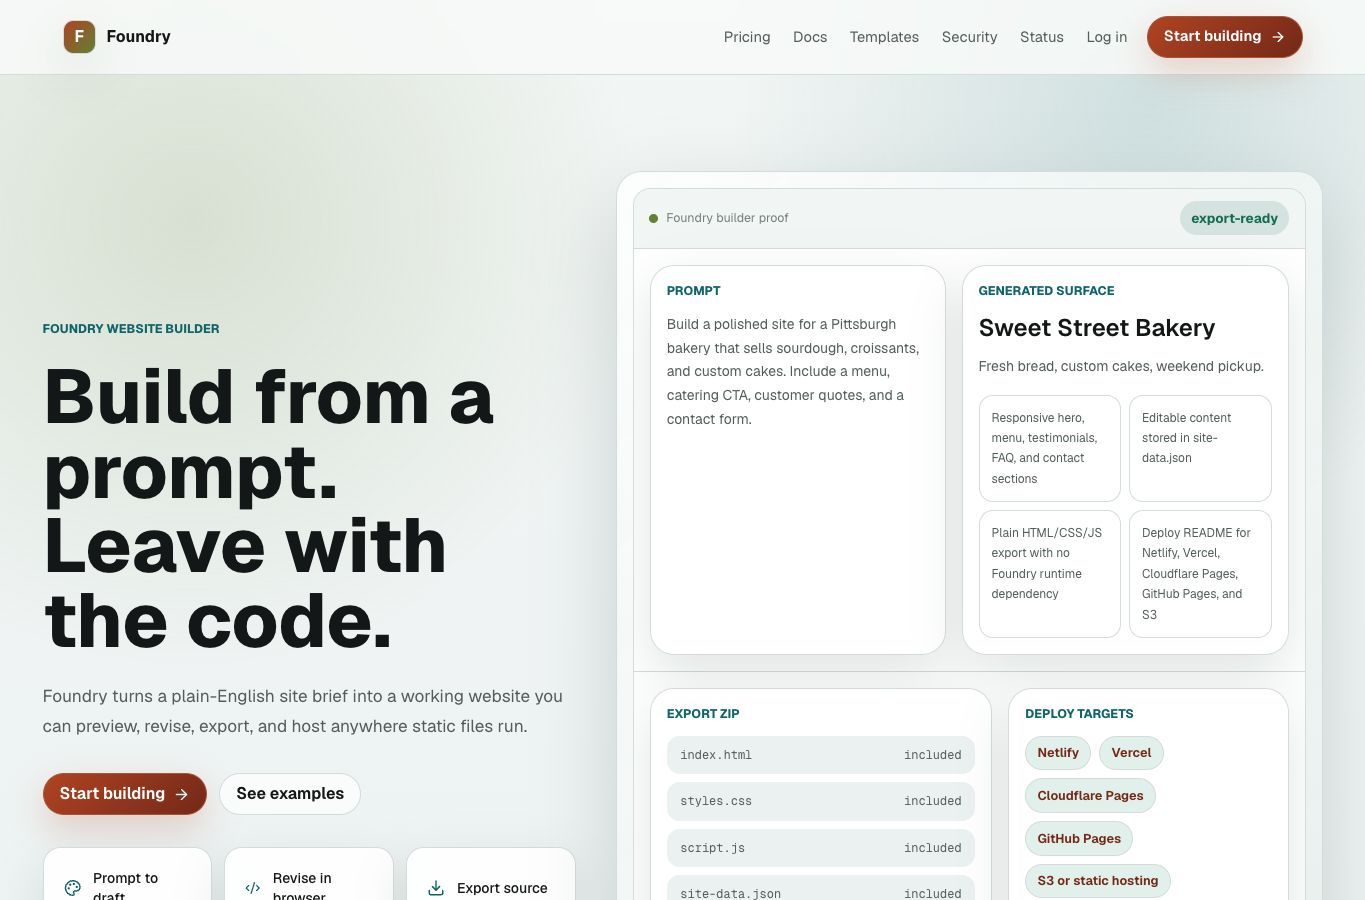Click the Revise in browser card
Screen dimensions: 1365x900
[x=309, y=875]
